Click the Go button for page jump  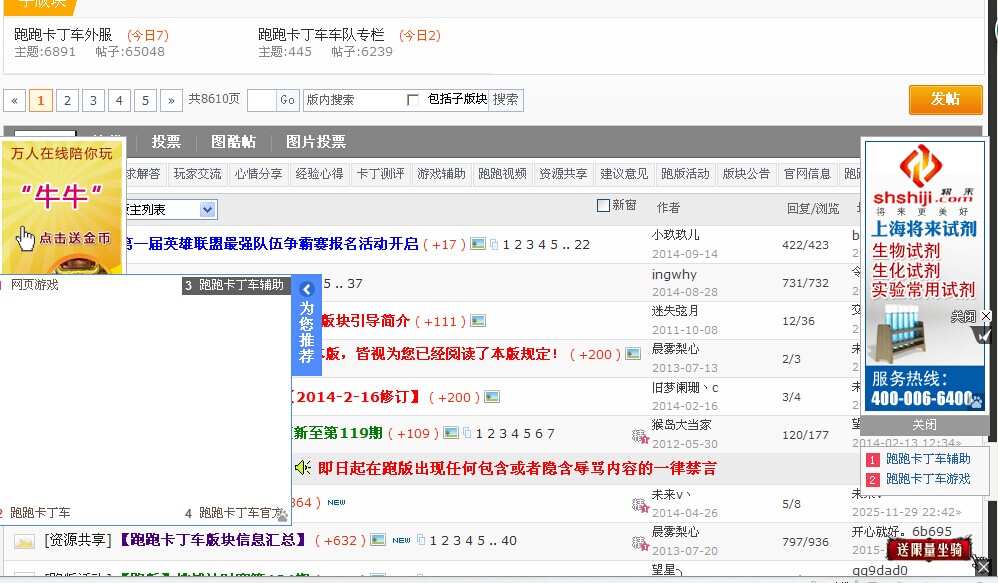pos(288,100)
